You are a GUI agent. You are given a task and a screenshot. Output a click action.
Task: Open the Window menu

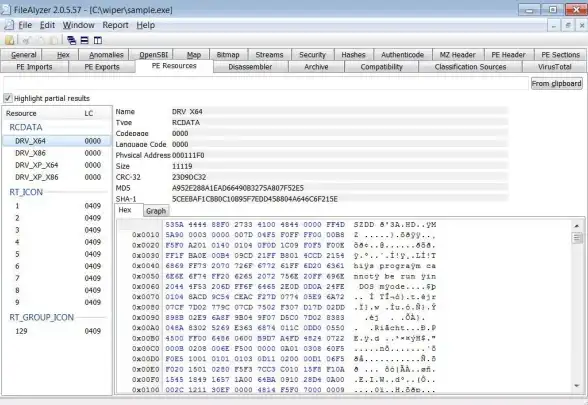coord(78,25)
